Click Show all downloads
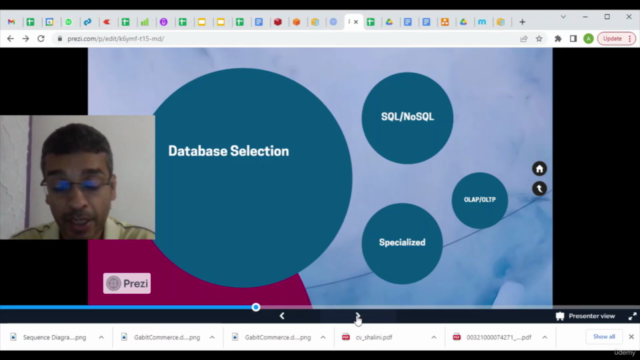Screen dimensions: 640x360 pos(604,337)
